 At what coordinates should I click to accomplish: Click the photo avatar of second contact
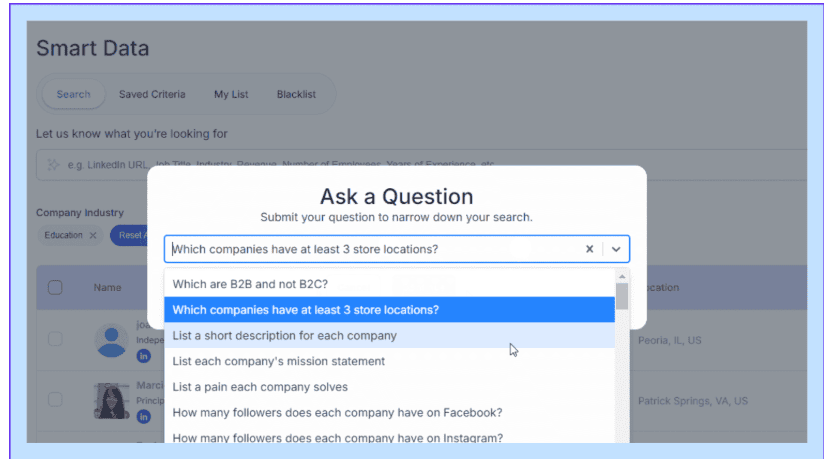tap(111, 401)
